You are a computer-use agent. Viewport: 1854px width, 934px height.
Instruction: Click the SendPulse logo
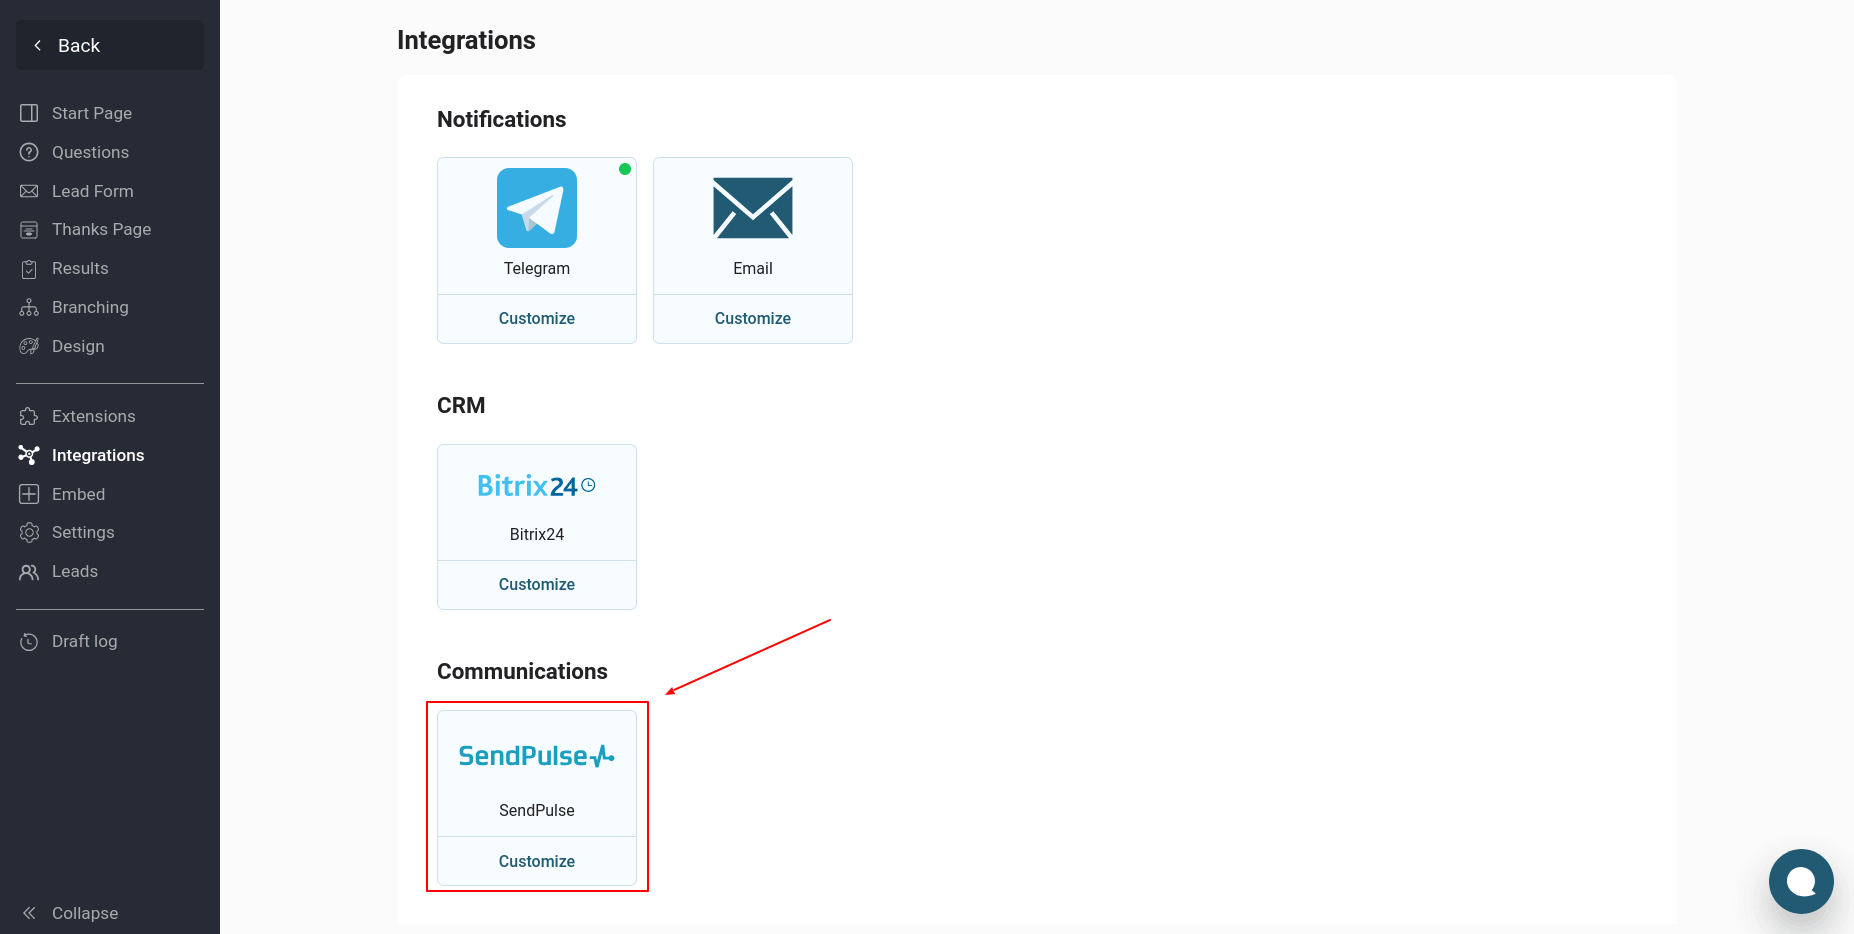point(536,756)
